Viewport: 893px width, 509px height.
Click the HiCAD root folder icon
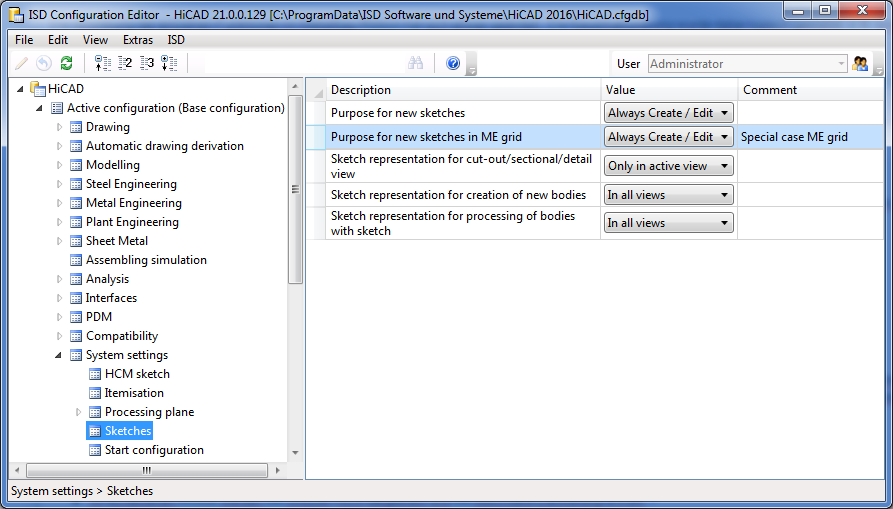(x=38, y=89)
